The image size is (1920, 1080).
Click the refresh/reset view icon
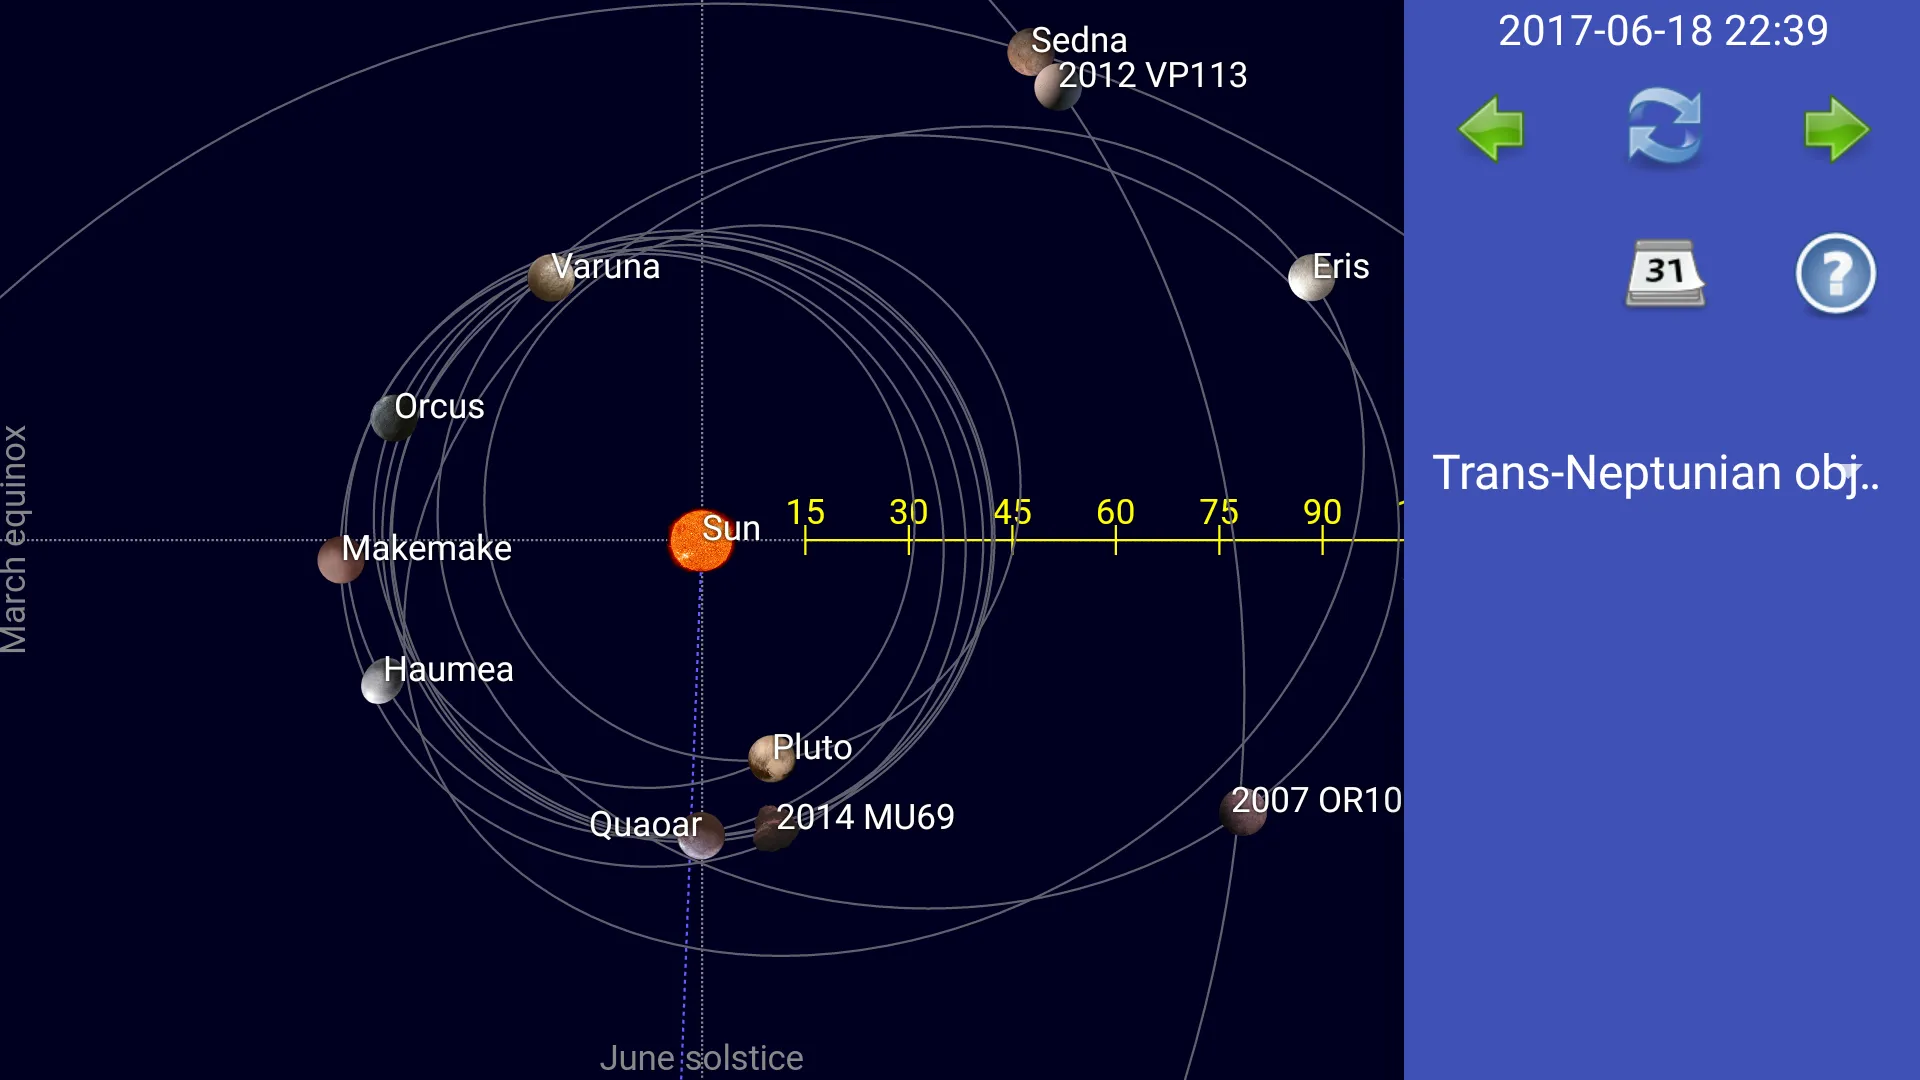[x=1663, y=127]
